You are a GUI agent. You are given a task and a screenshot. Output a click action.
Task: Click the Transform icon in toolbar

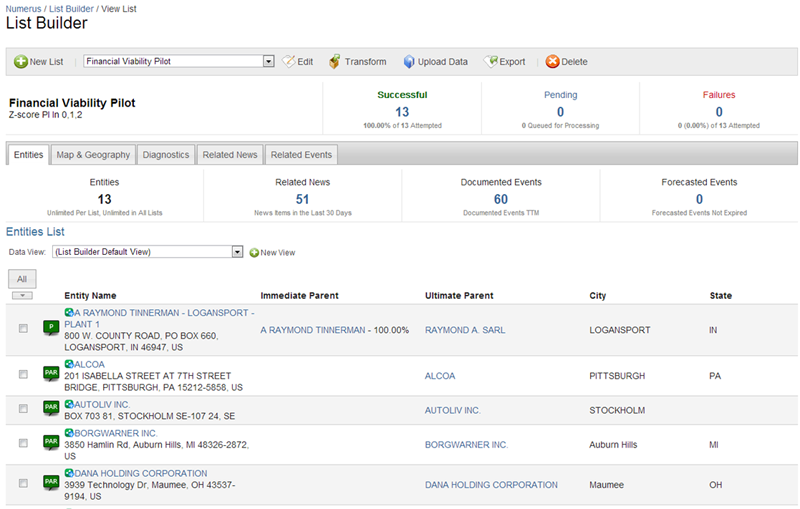click(334, 62)
